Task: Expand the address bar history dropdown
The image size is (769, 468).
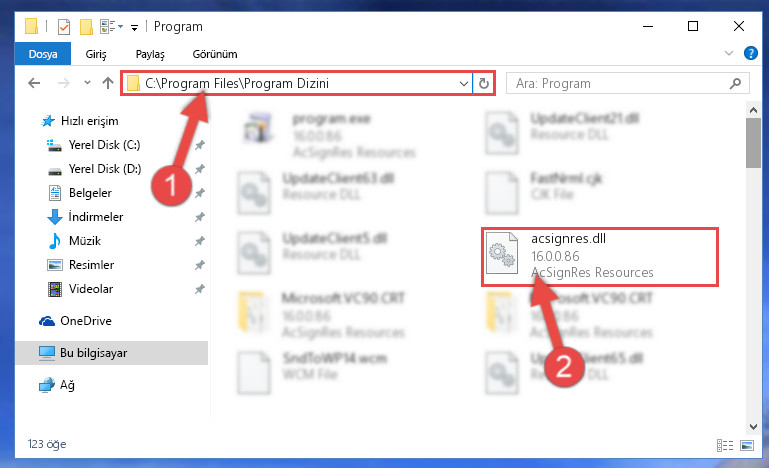Action: [x=463, y=83]
